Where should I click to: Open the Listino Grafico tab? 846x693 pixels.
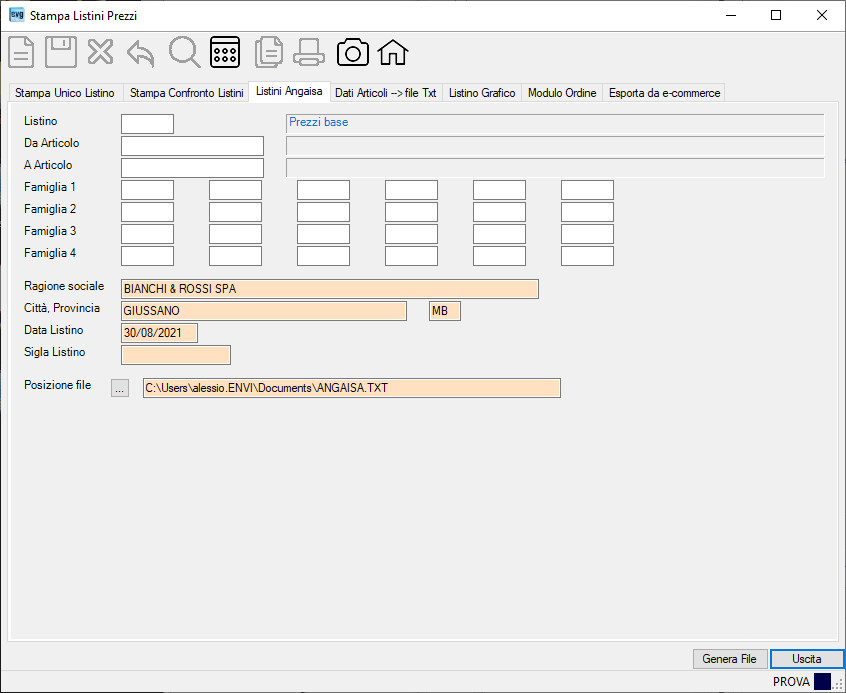pos(482,93)
